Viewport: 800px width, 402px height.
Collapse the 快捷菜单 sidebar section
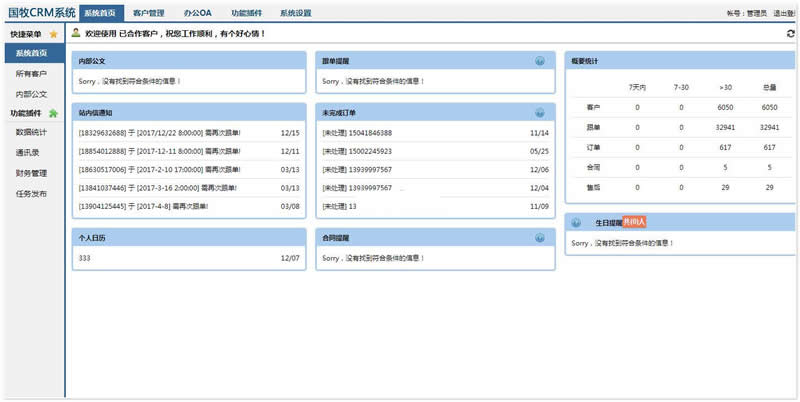click(x=26, y=34)
